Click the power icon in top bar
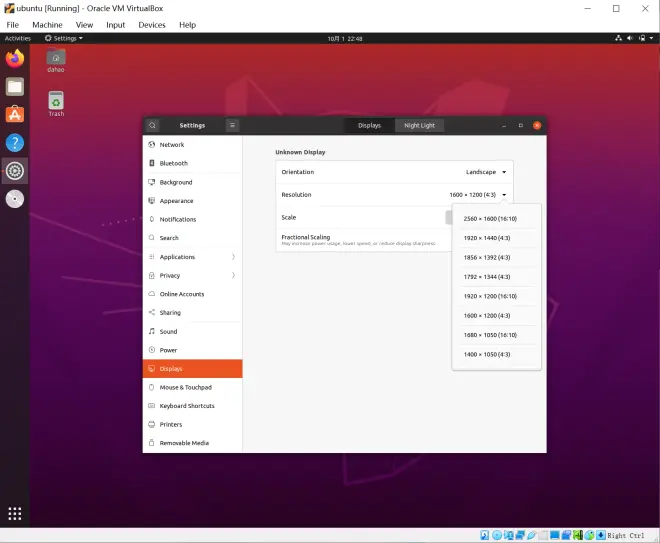This screenshot has height=543, width=660. (x=642, y=38)
